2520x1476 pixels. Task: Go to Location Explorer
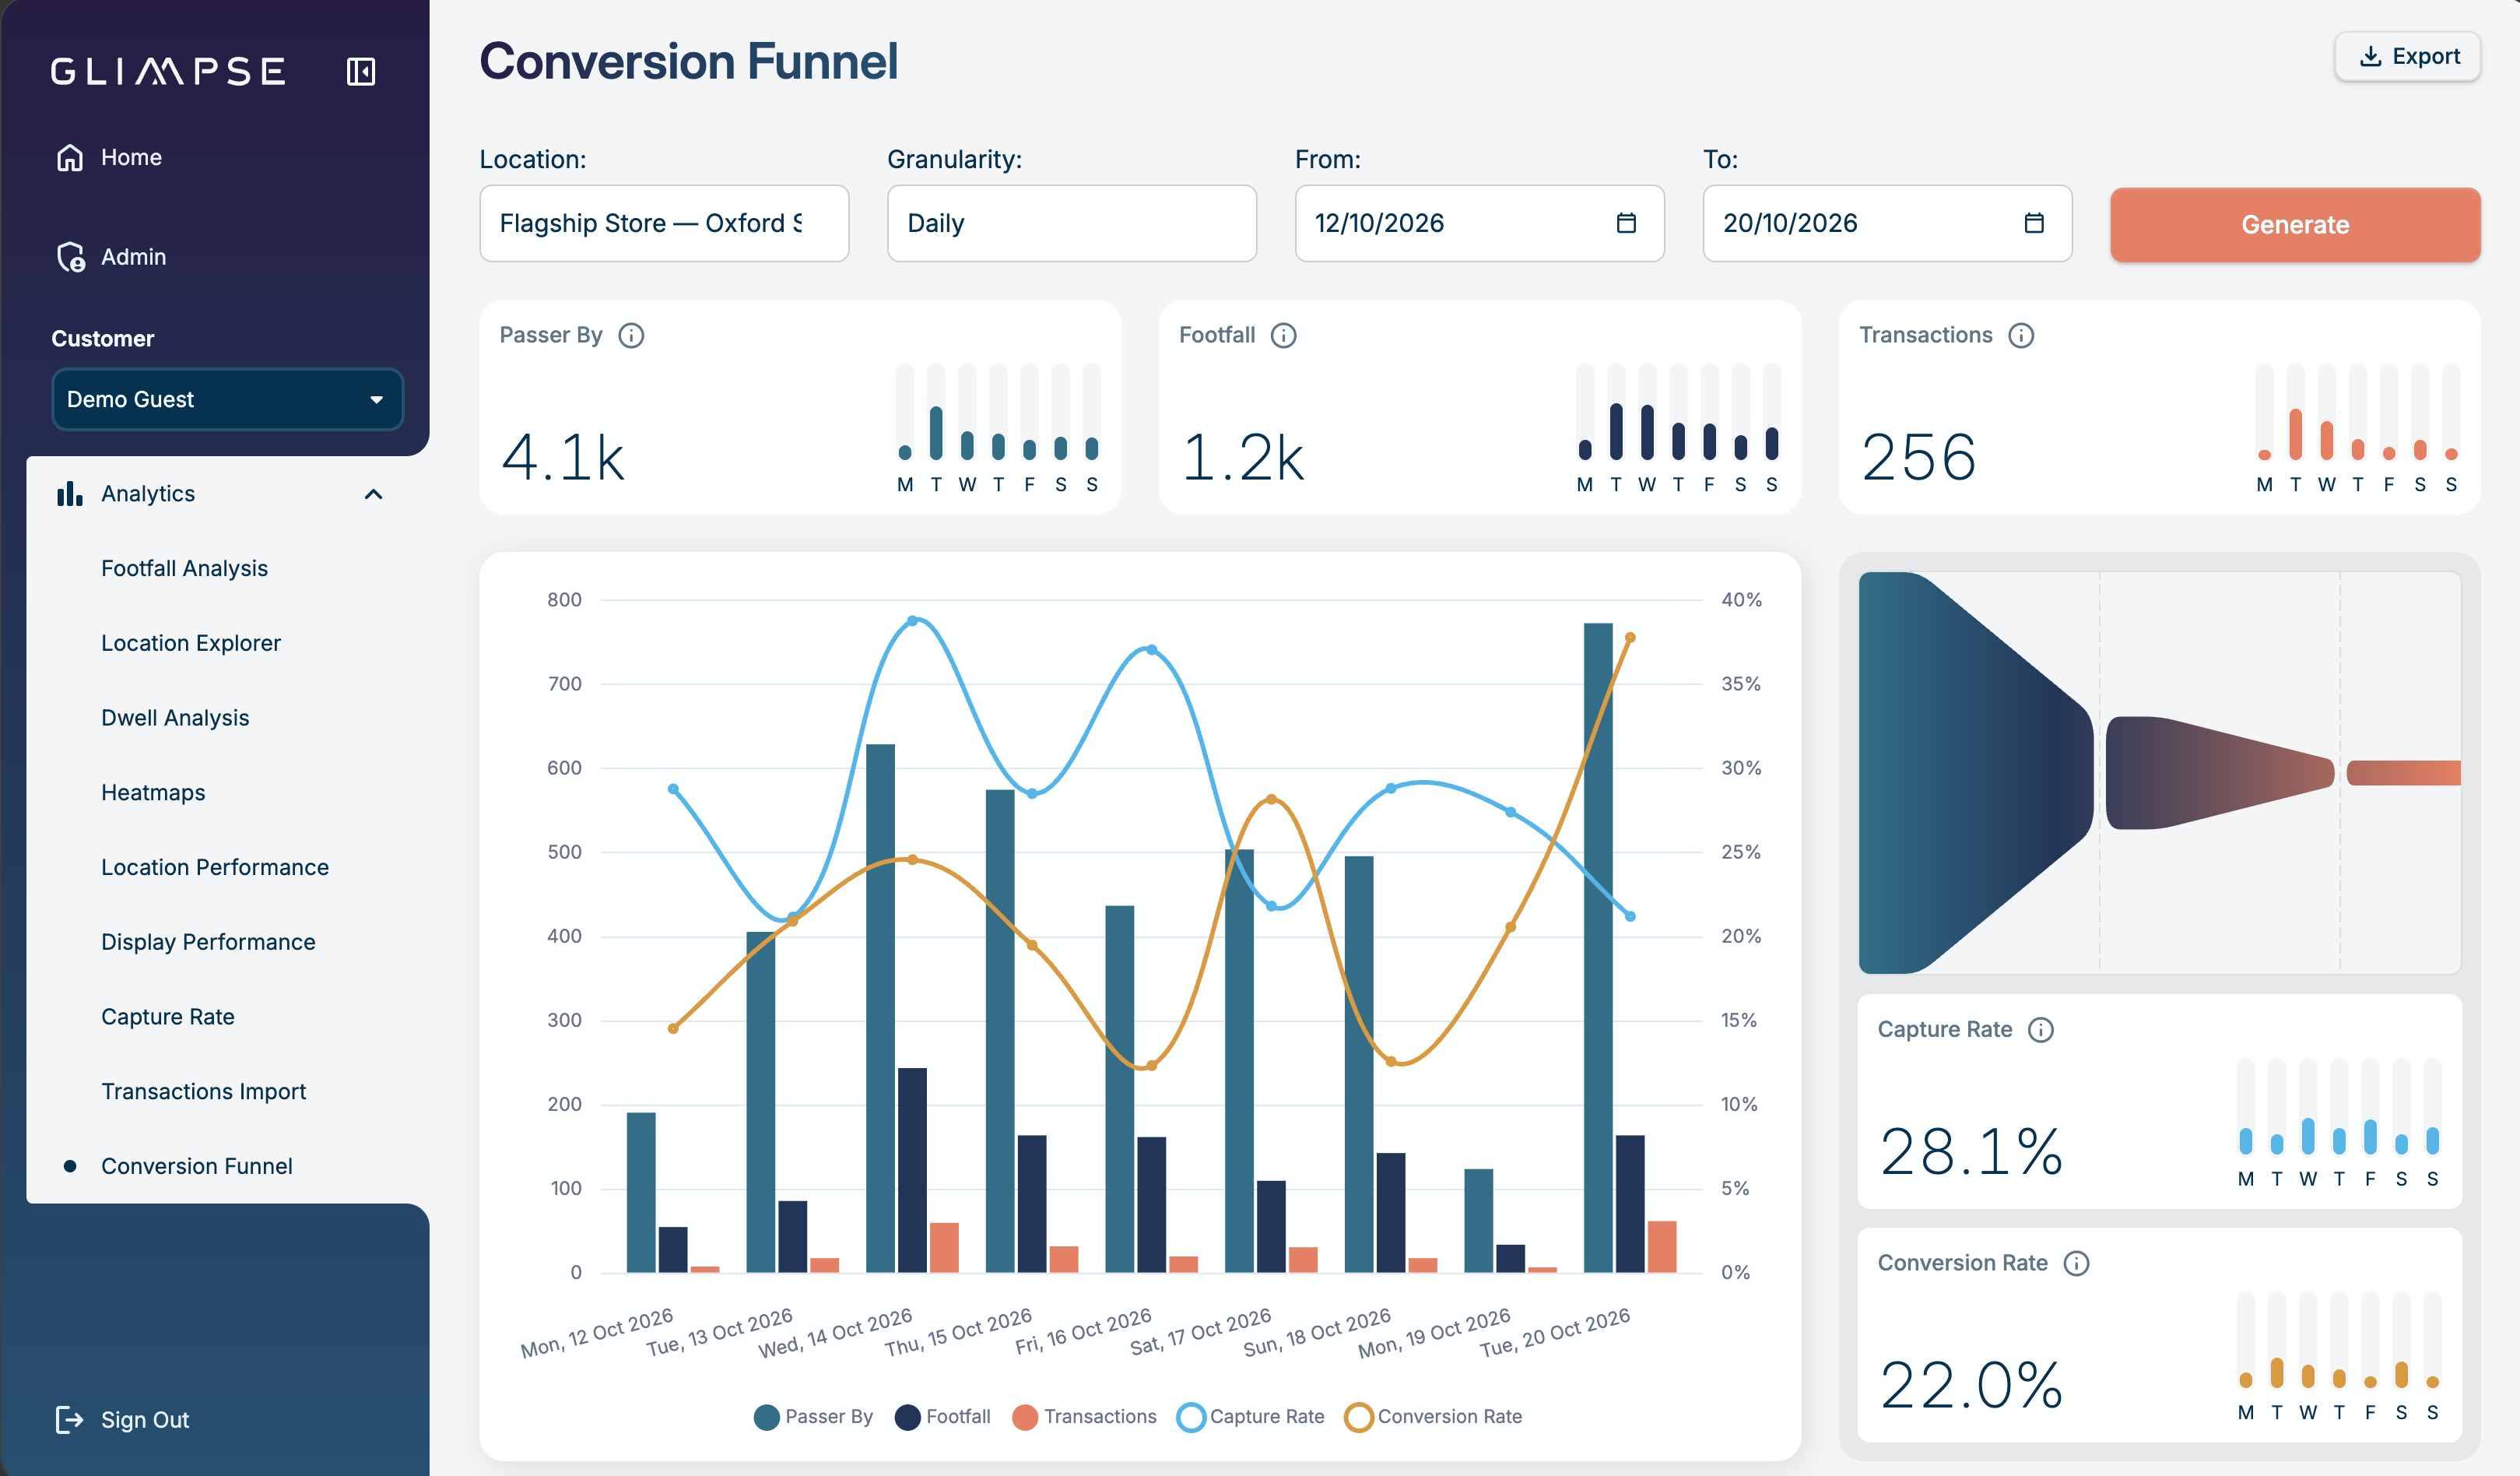click(x=191, y=643)
